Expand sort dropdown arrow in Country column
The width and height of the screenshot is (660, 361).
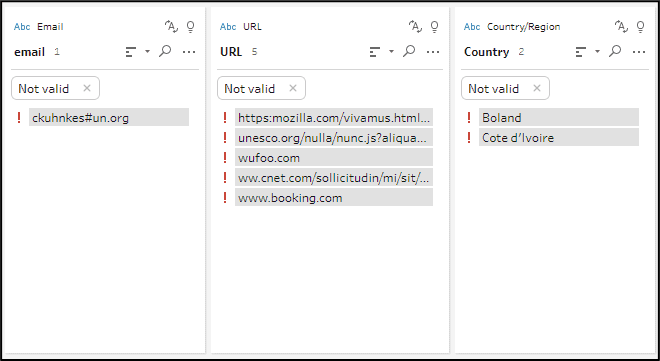597,52
